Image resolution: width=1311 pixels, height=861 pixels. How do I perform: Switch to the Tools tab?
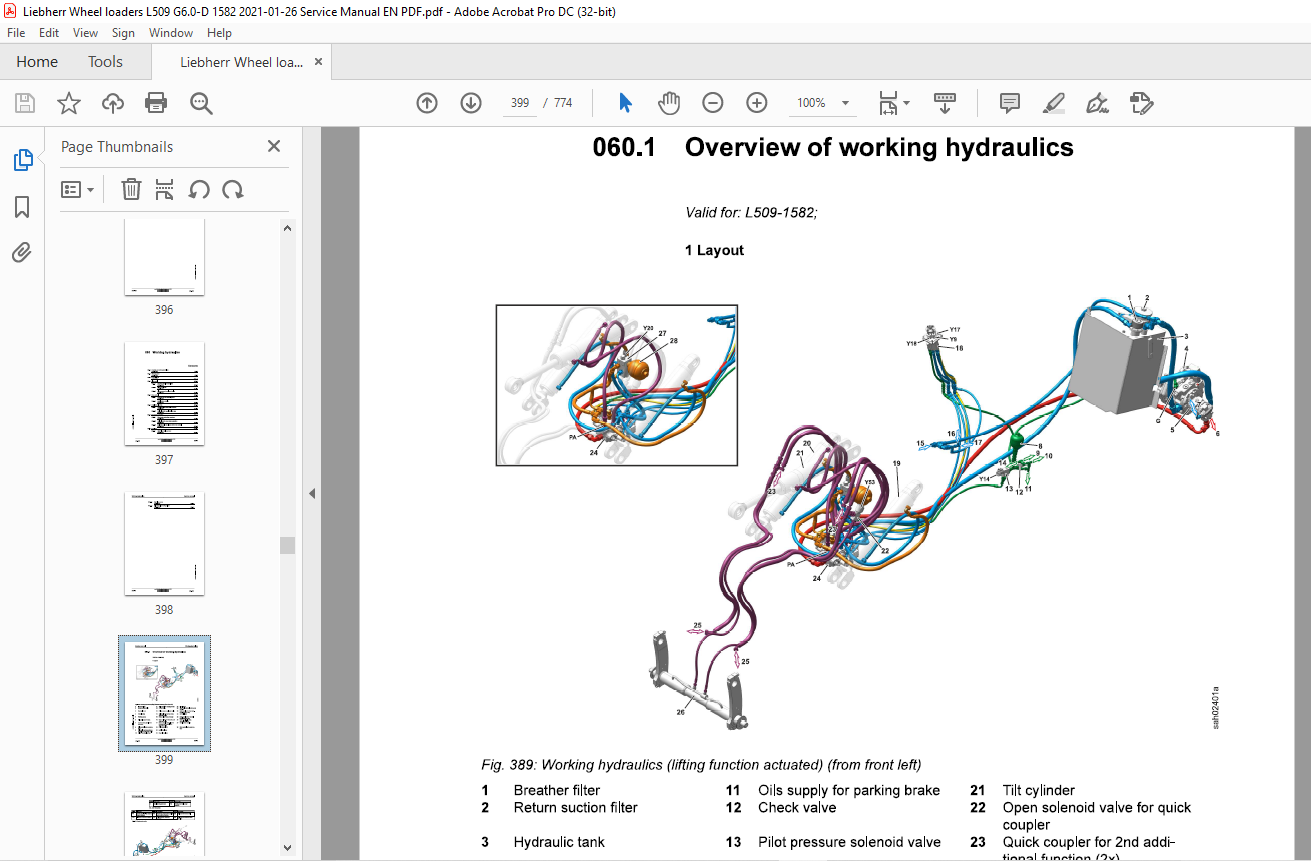pos(105,62)
